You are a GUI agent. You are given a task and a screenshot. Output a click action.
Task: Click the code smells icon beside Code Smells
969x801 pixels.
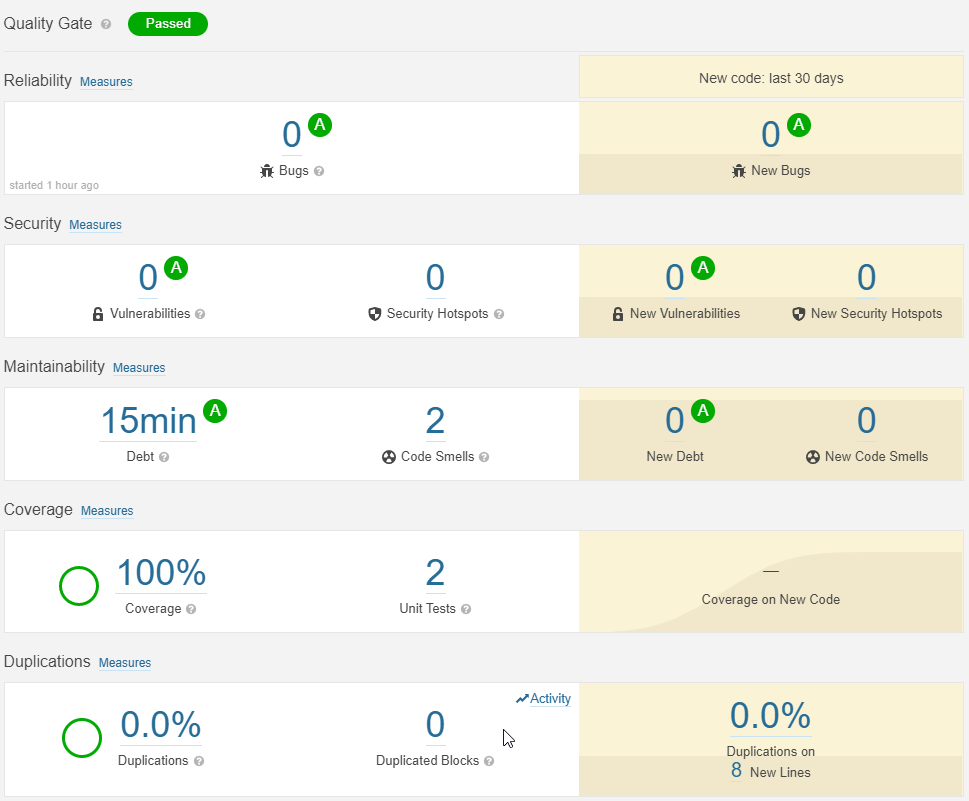(387, 457)
